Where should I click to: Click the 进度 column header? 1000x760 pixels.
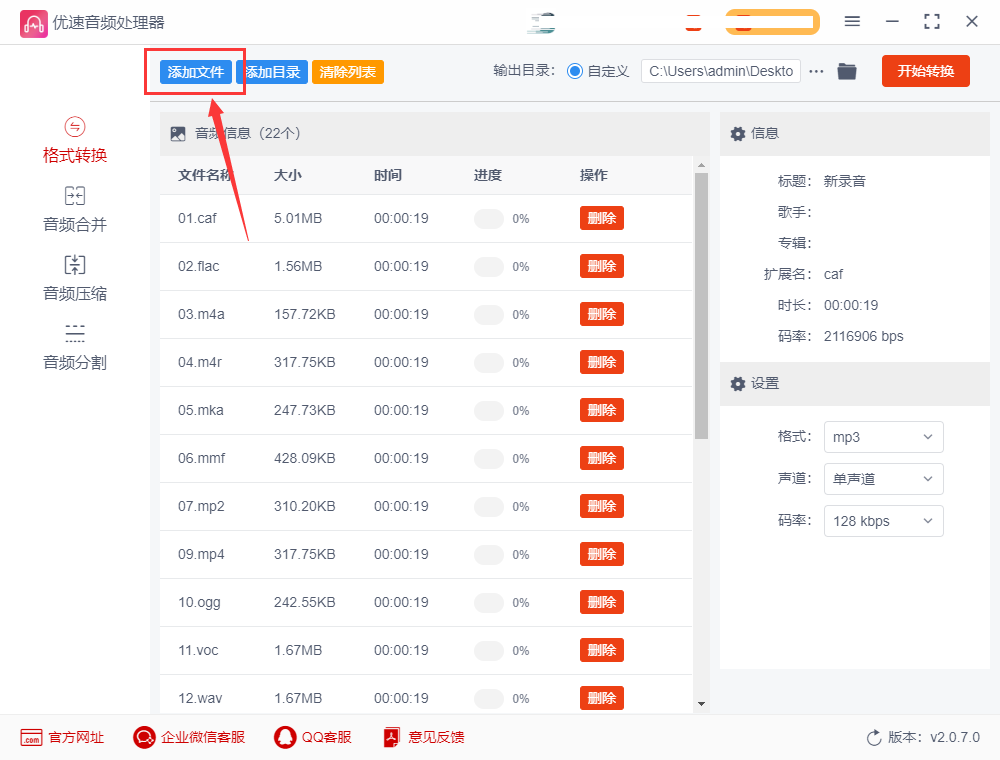488,175
